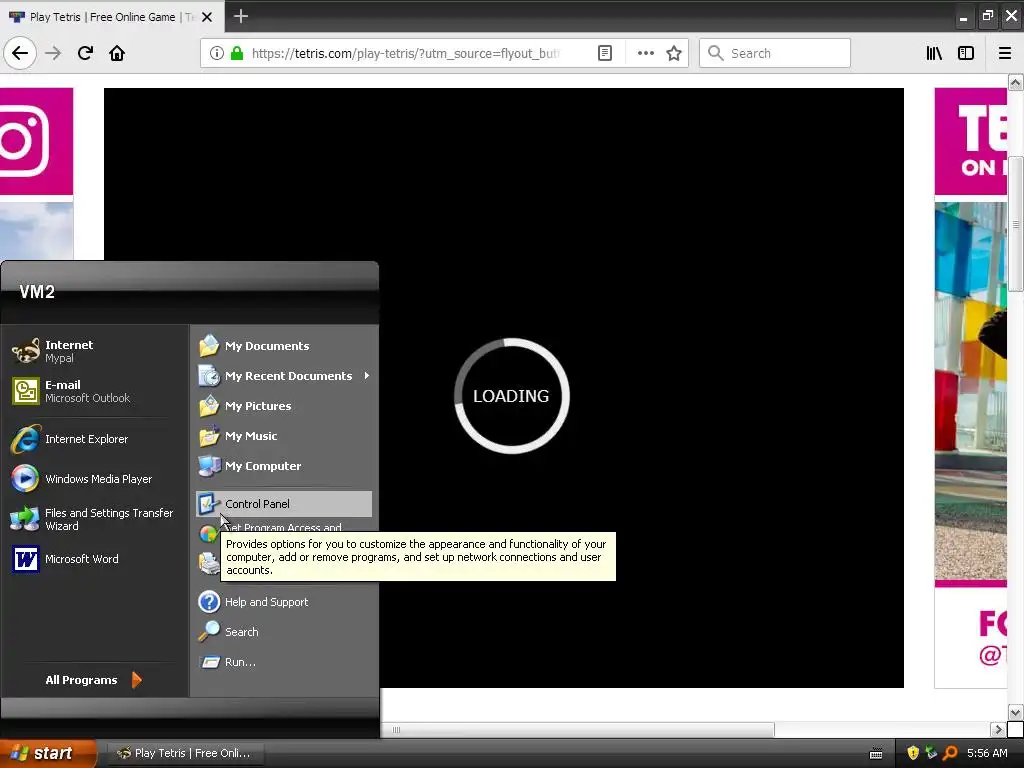Go back with the browser back arrow

tap(20, 53)
